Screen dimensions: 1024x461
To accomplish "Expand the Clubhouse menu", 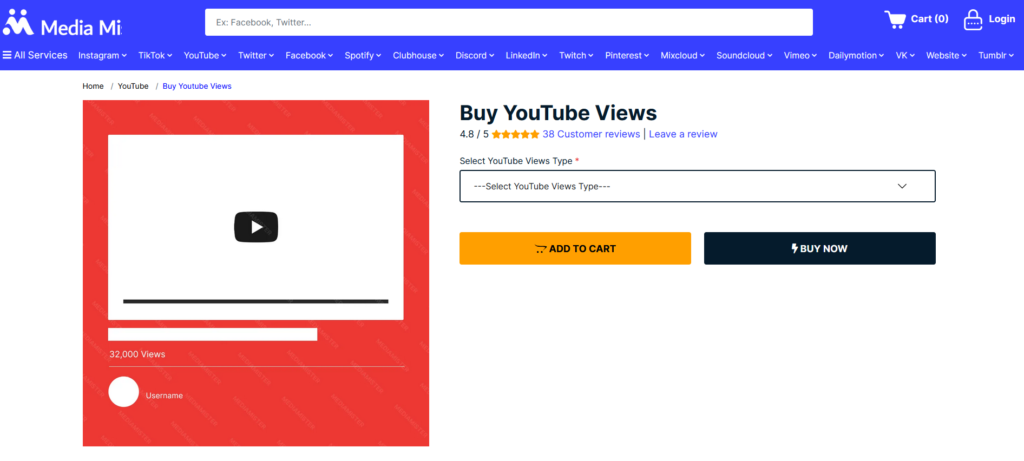I will (x=419, y=56).
